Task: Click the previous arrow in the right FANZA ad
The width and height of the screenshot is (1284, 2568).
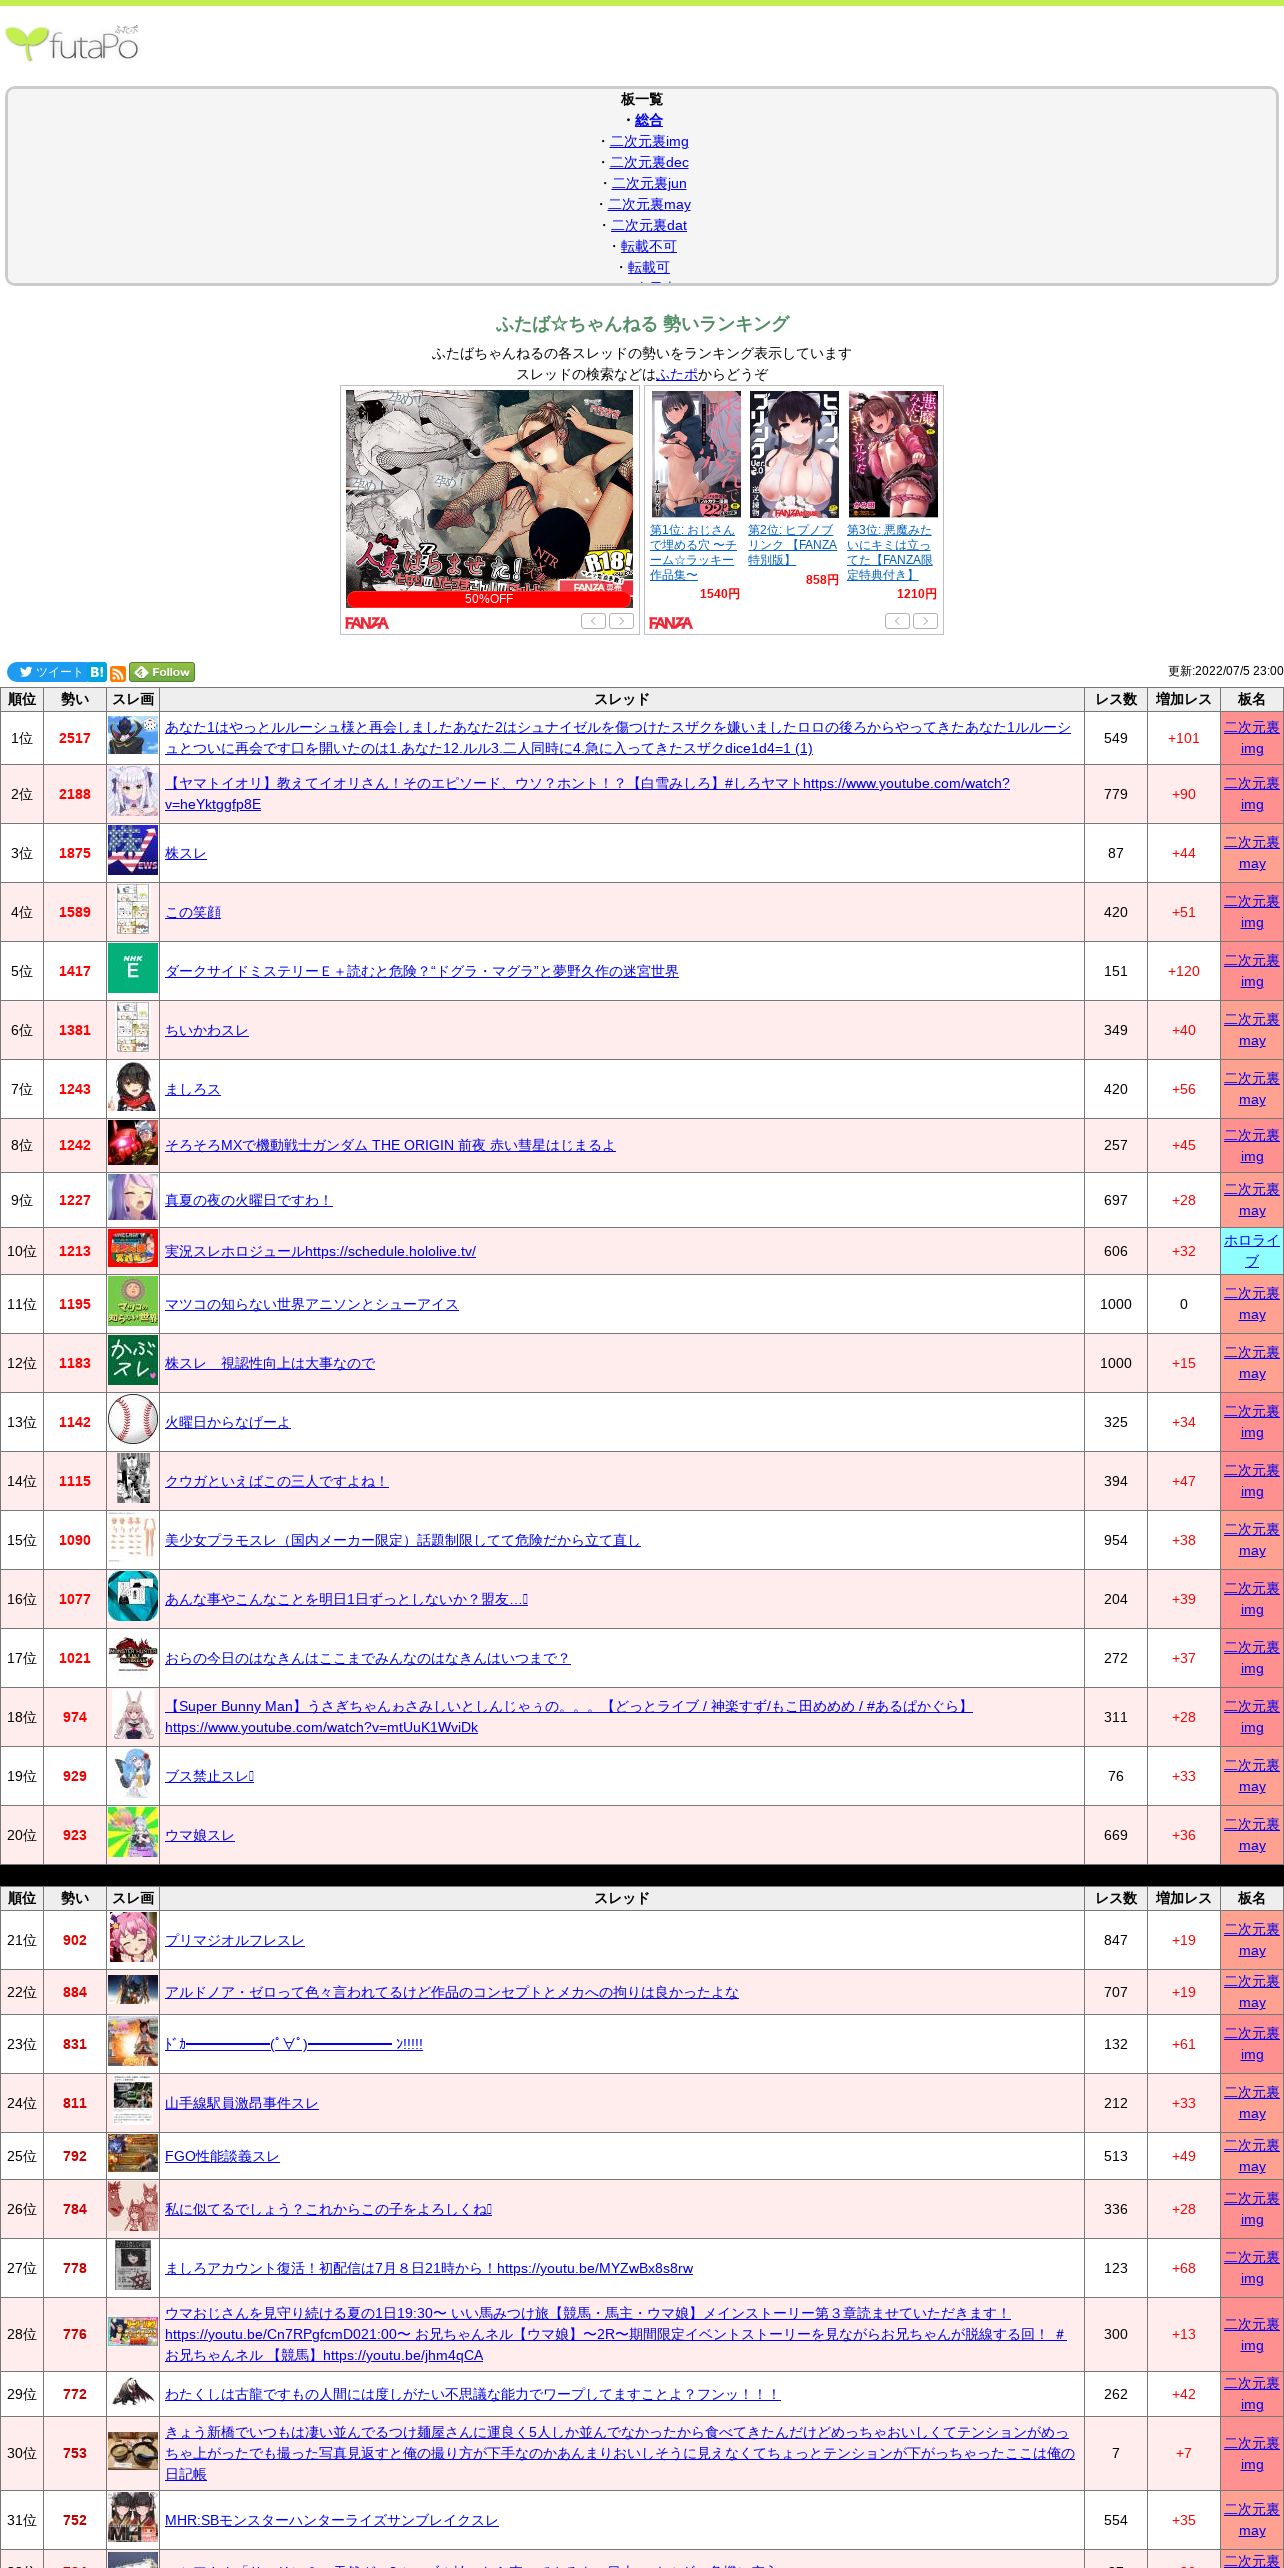Action: click(x=897, y=621)
